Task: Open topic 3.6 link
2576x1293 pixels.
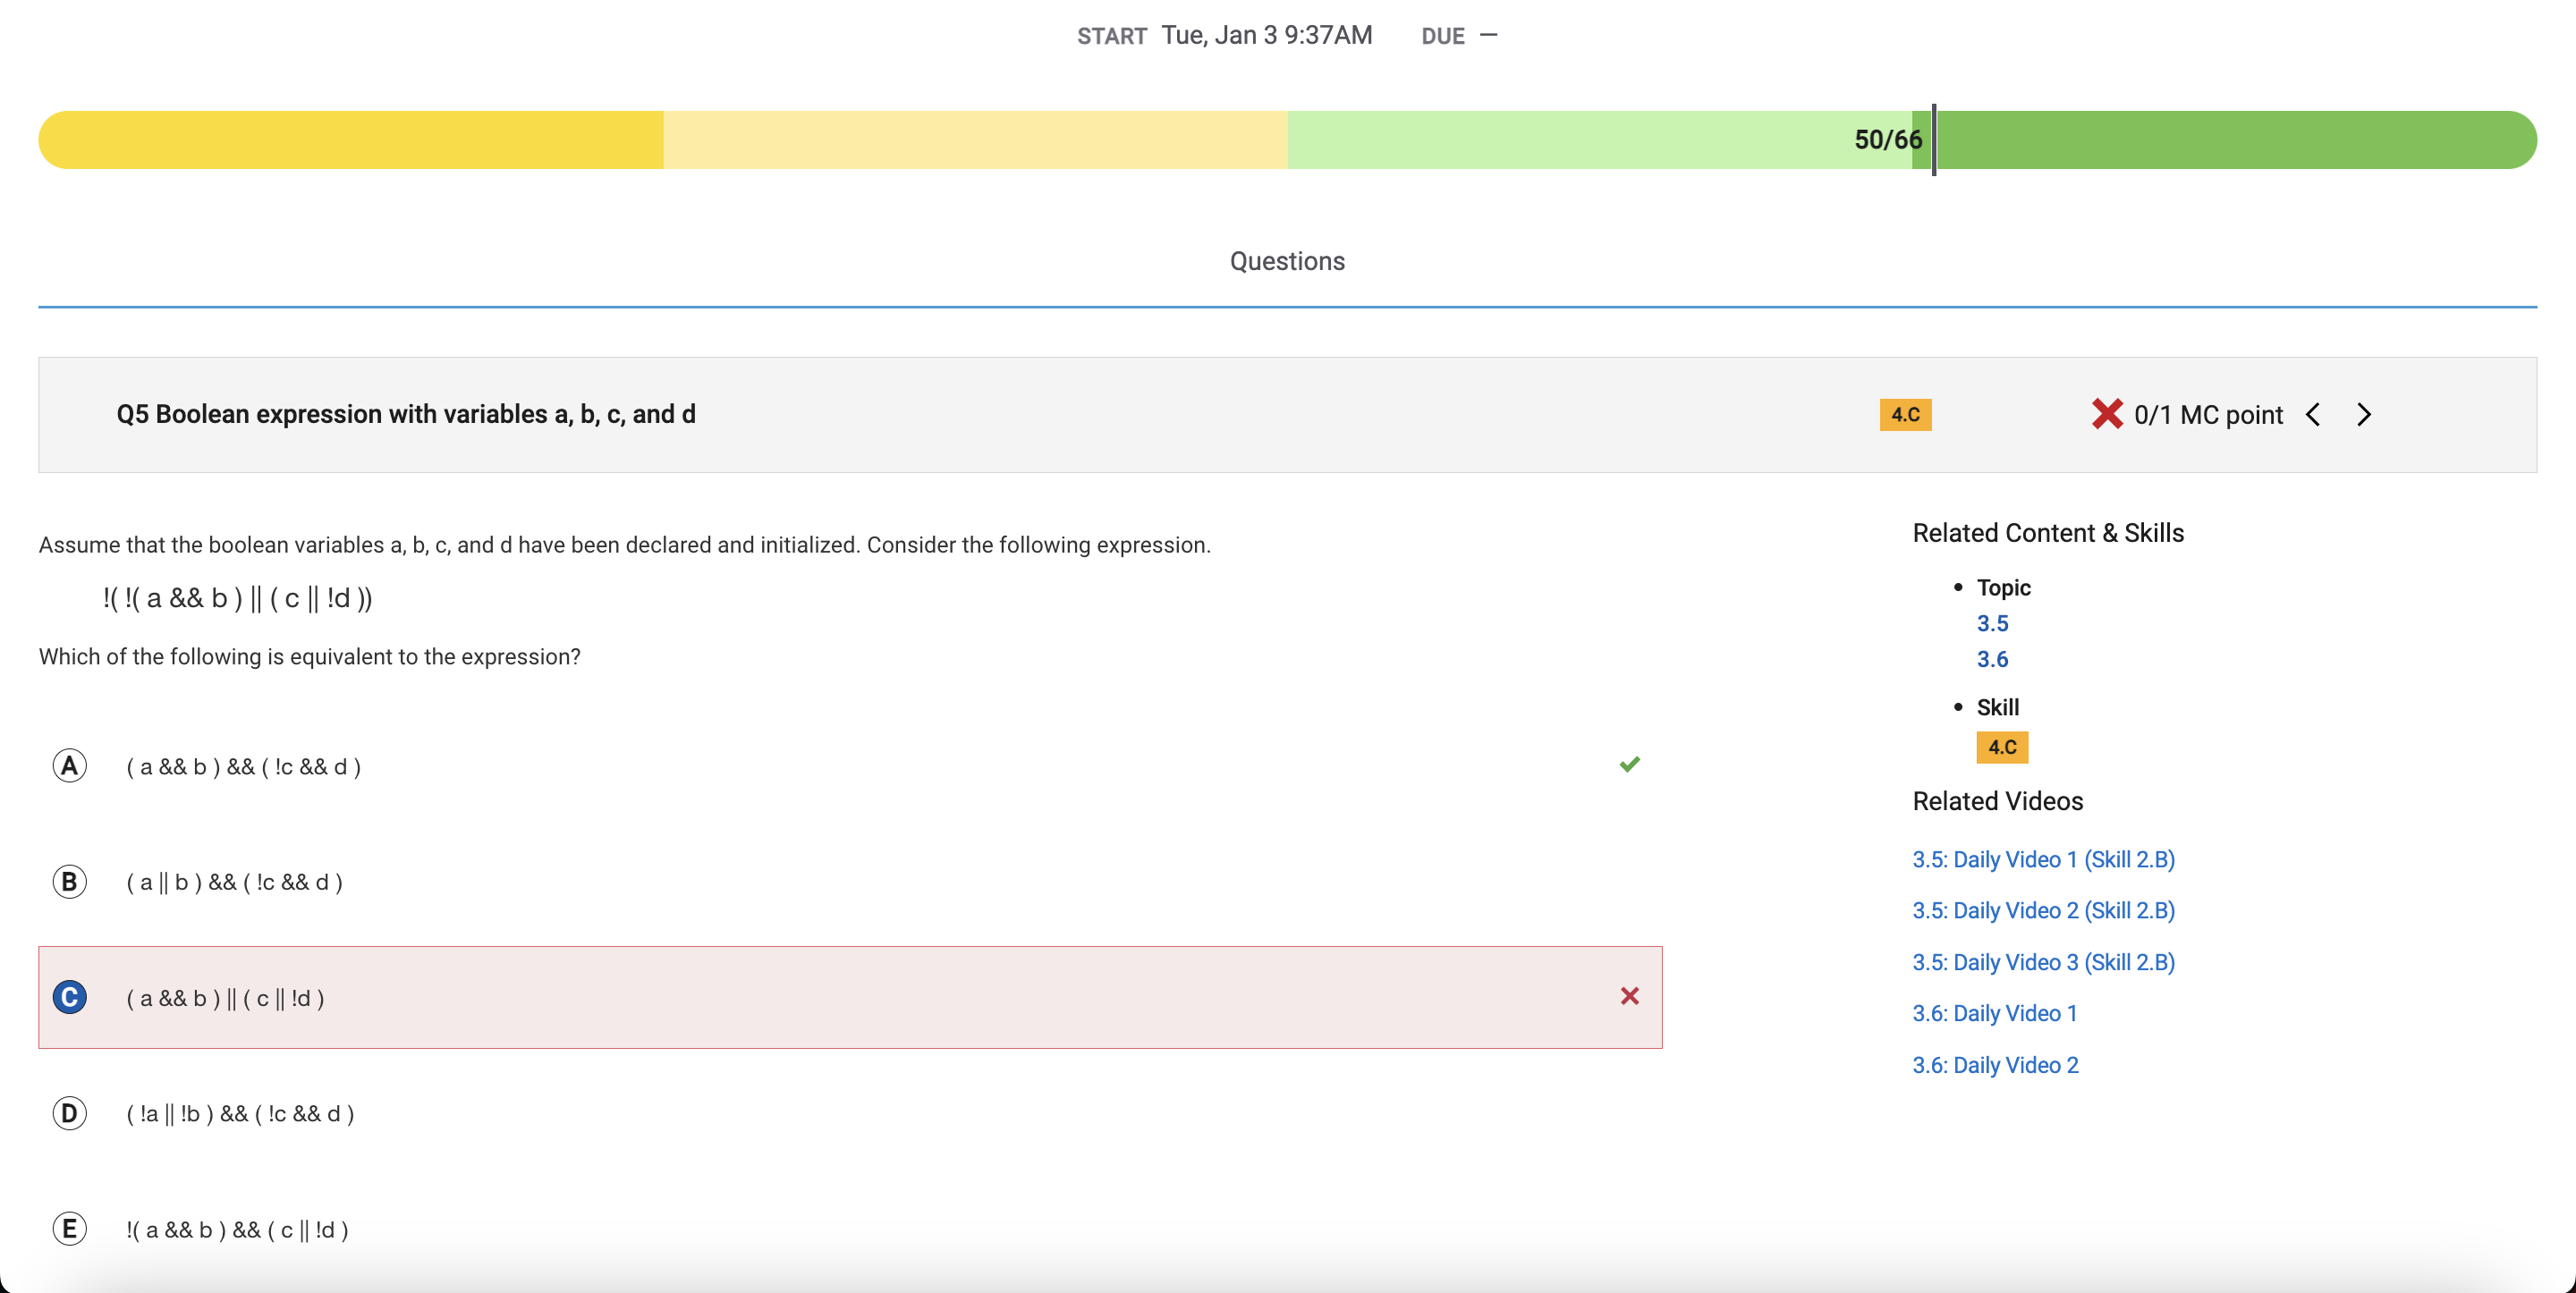Action: 1992,660
